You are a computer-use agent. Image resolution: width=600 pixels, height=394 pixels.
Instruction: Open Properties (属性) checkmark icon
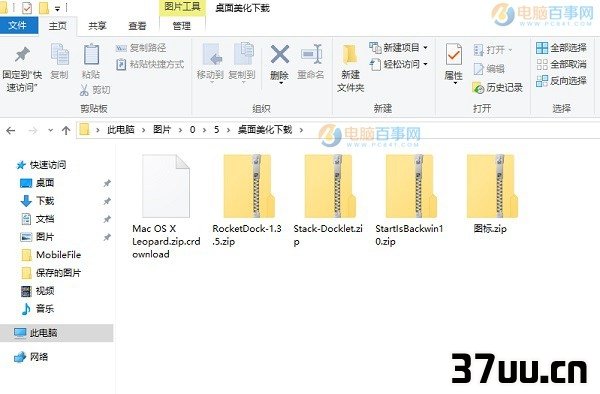click(x=454, y=55)
